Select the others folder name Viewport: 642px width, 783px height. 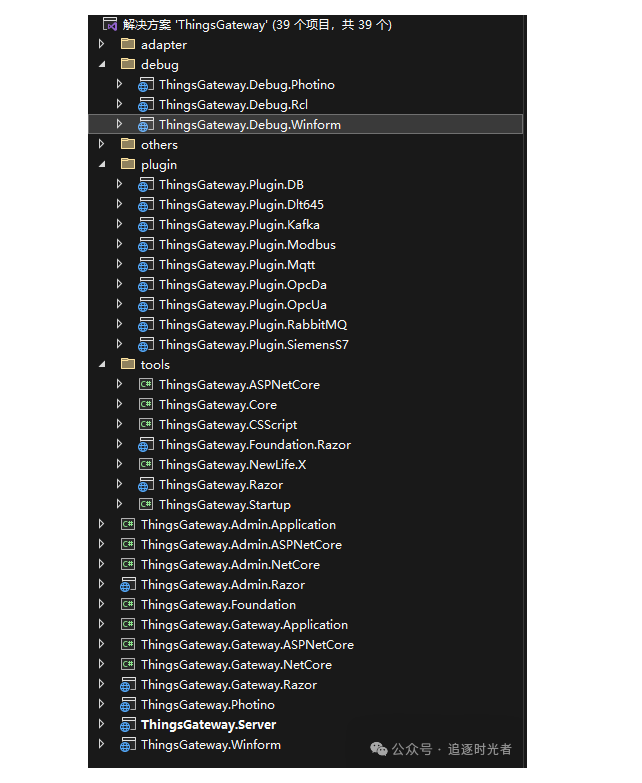tap(159, 145)
